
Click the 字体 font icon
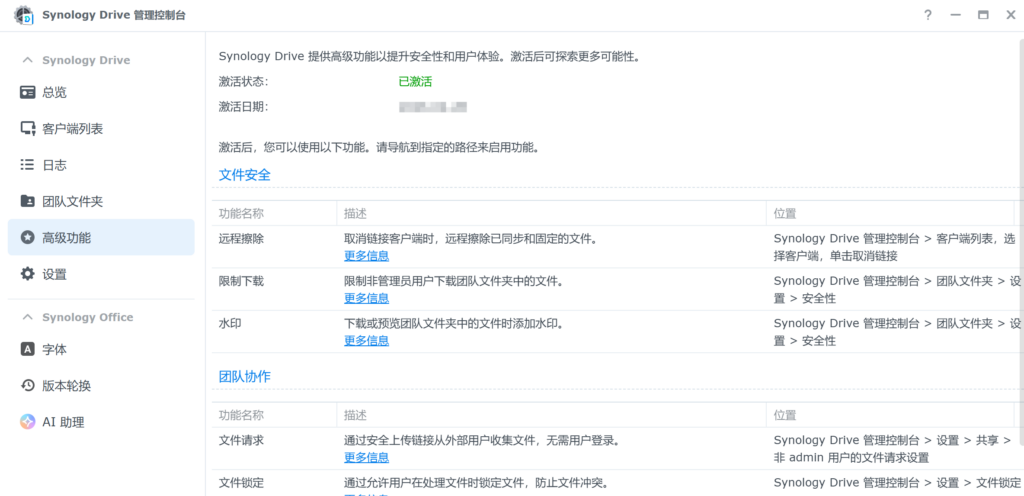click(28, 349)
